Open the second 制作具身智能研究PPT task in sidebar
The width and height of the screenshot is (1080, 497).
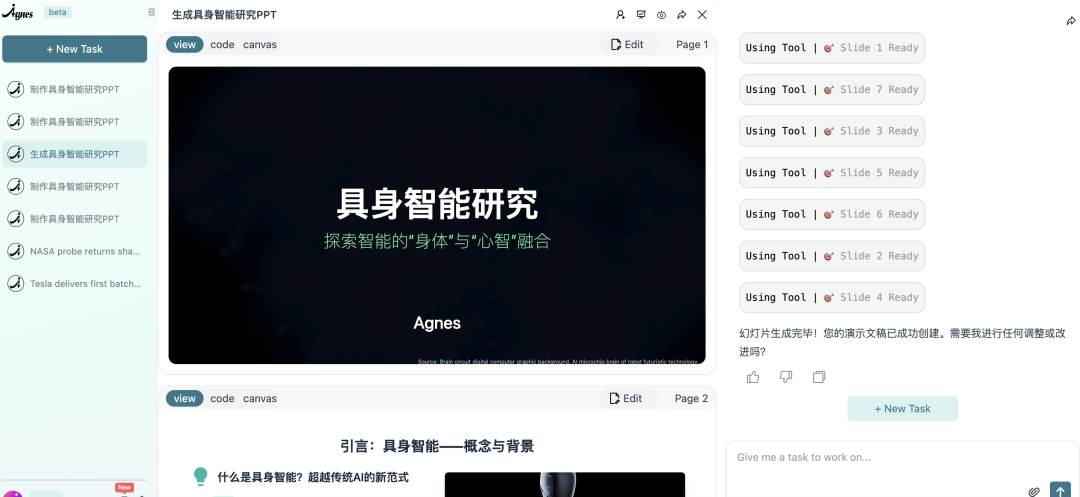pos(74,122)
